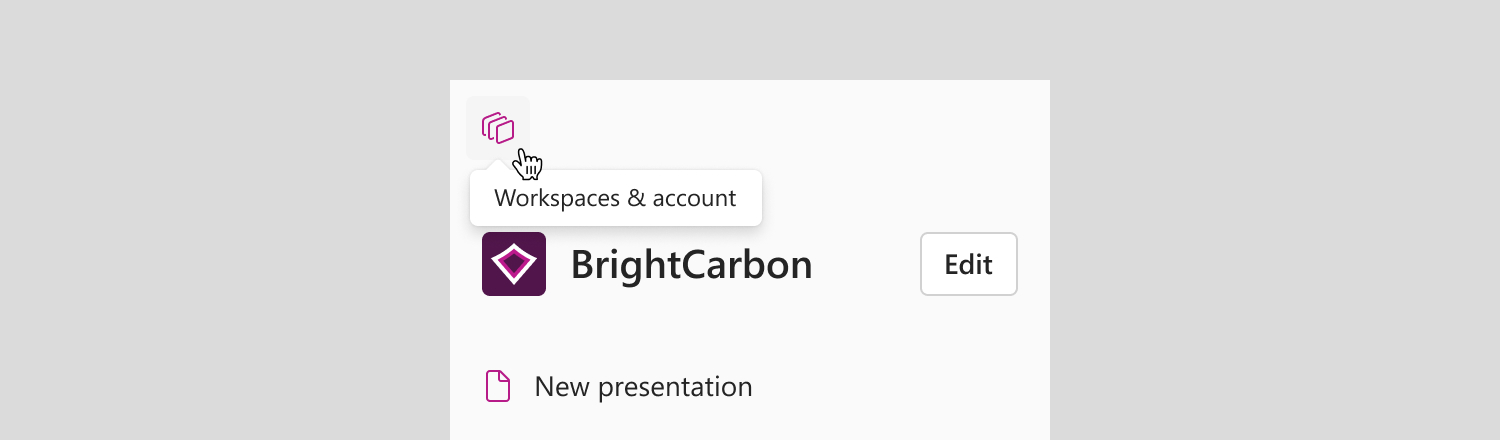
Task: Click the word account in the tooltip
Action: pos(694,198)
